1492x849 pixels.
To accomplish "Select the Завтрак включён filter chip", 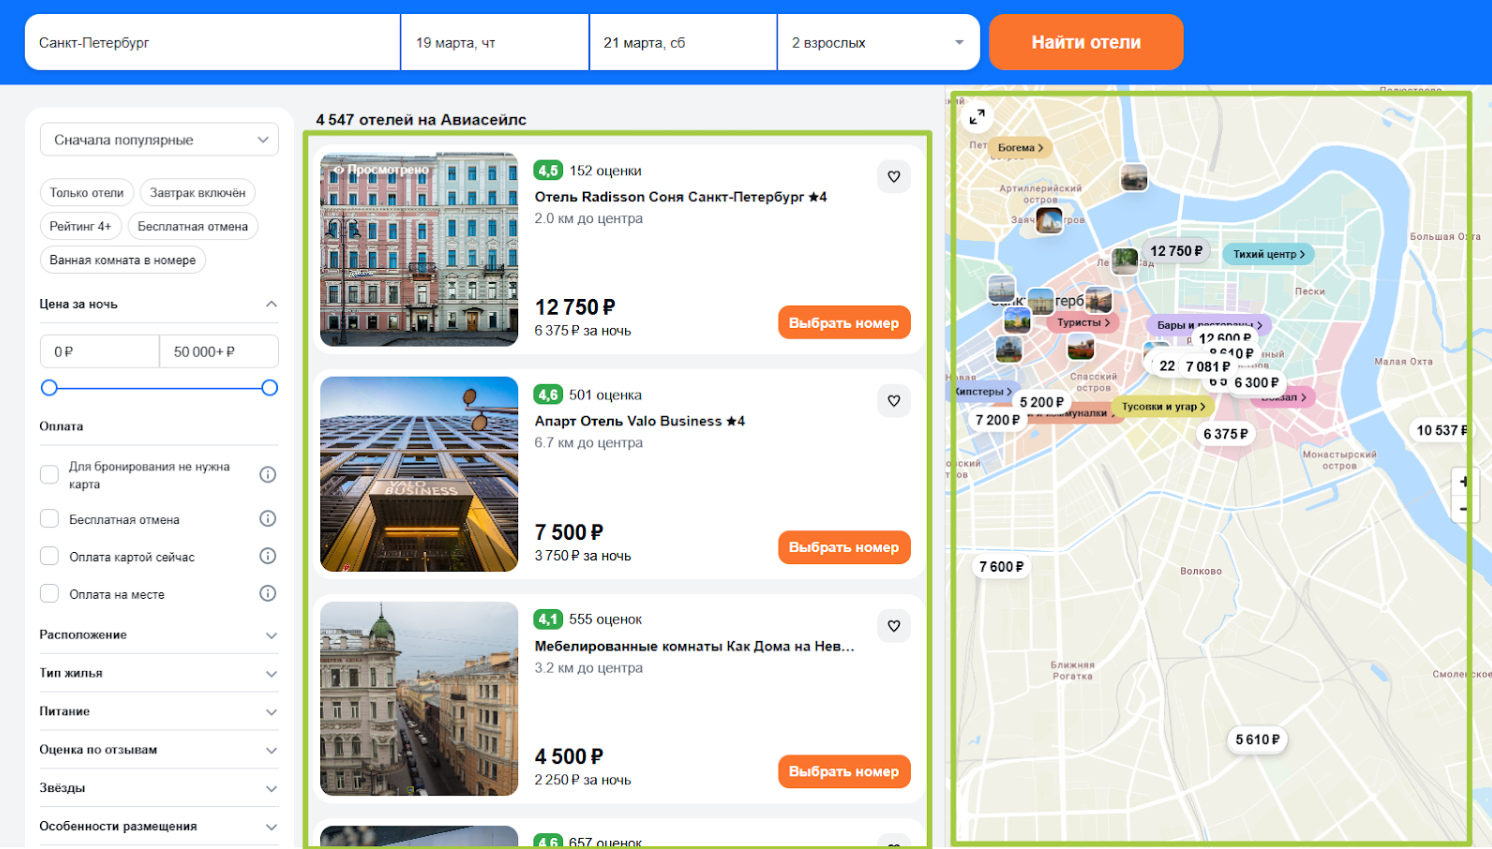I will 197,193.
